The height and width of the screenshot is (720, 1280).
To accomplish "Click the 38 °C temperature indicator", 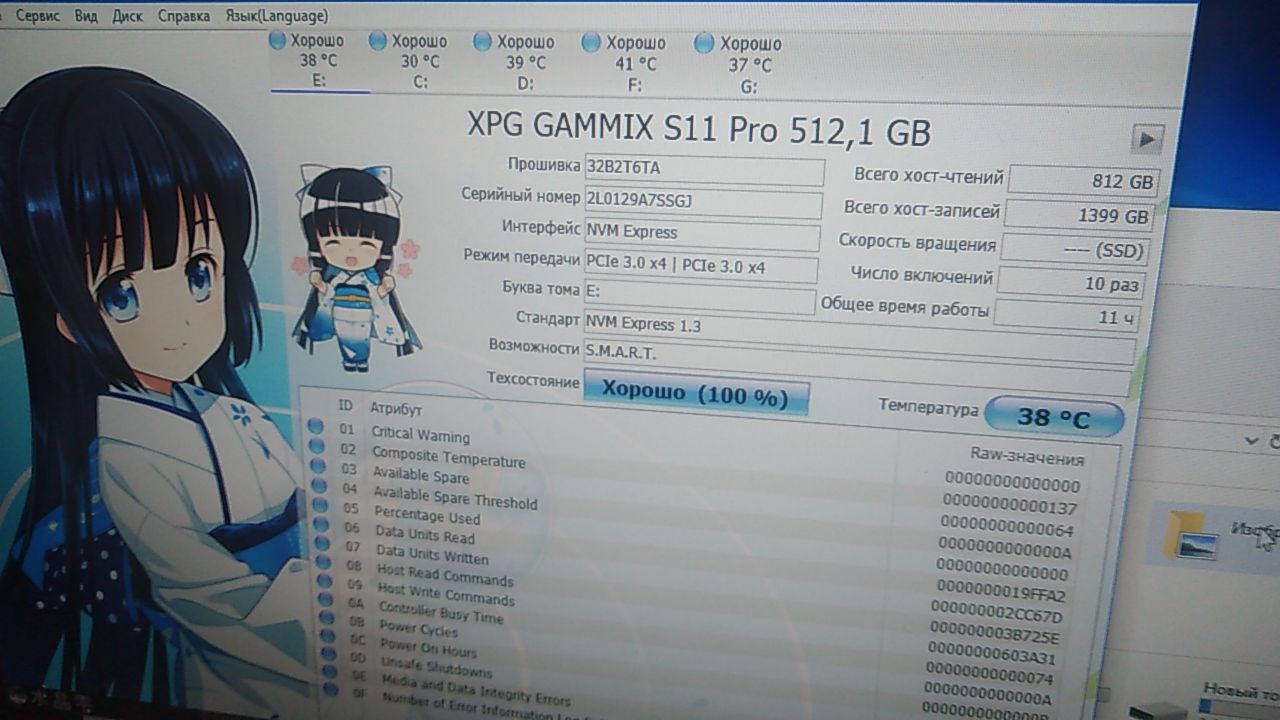I will (1054, 418).
